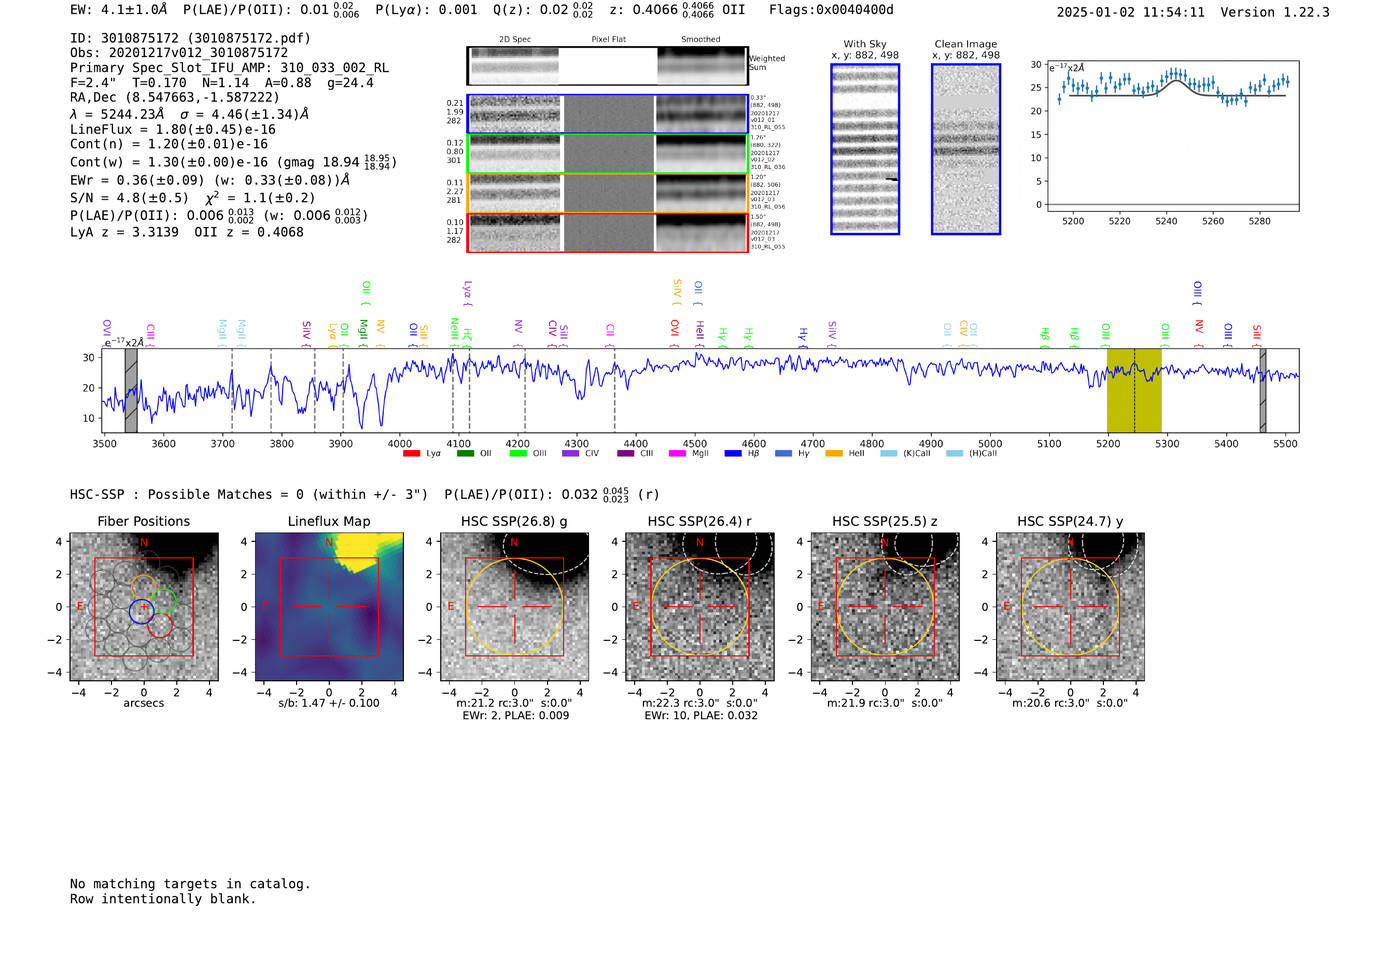This screenshot has width=1400, height=953.
Task: Open the HSC SSP(26.8) g image
Action: (x=515, y=607)
